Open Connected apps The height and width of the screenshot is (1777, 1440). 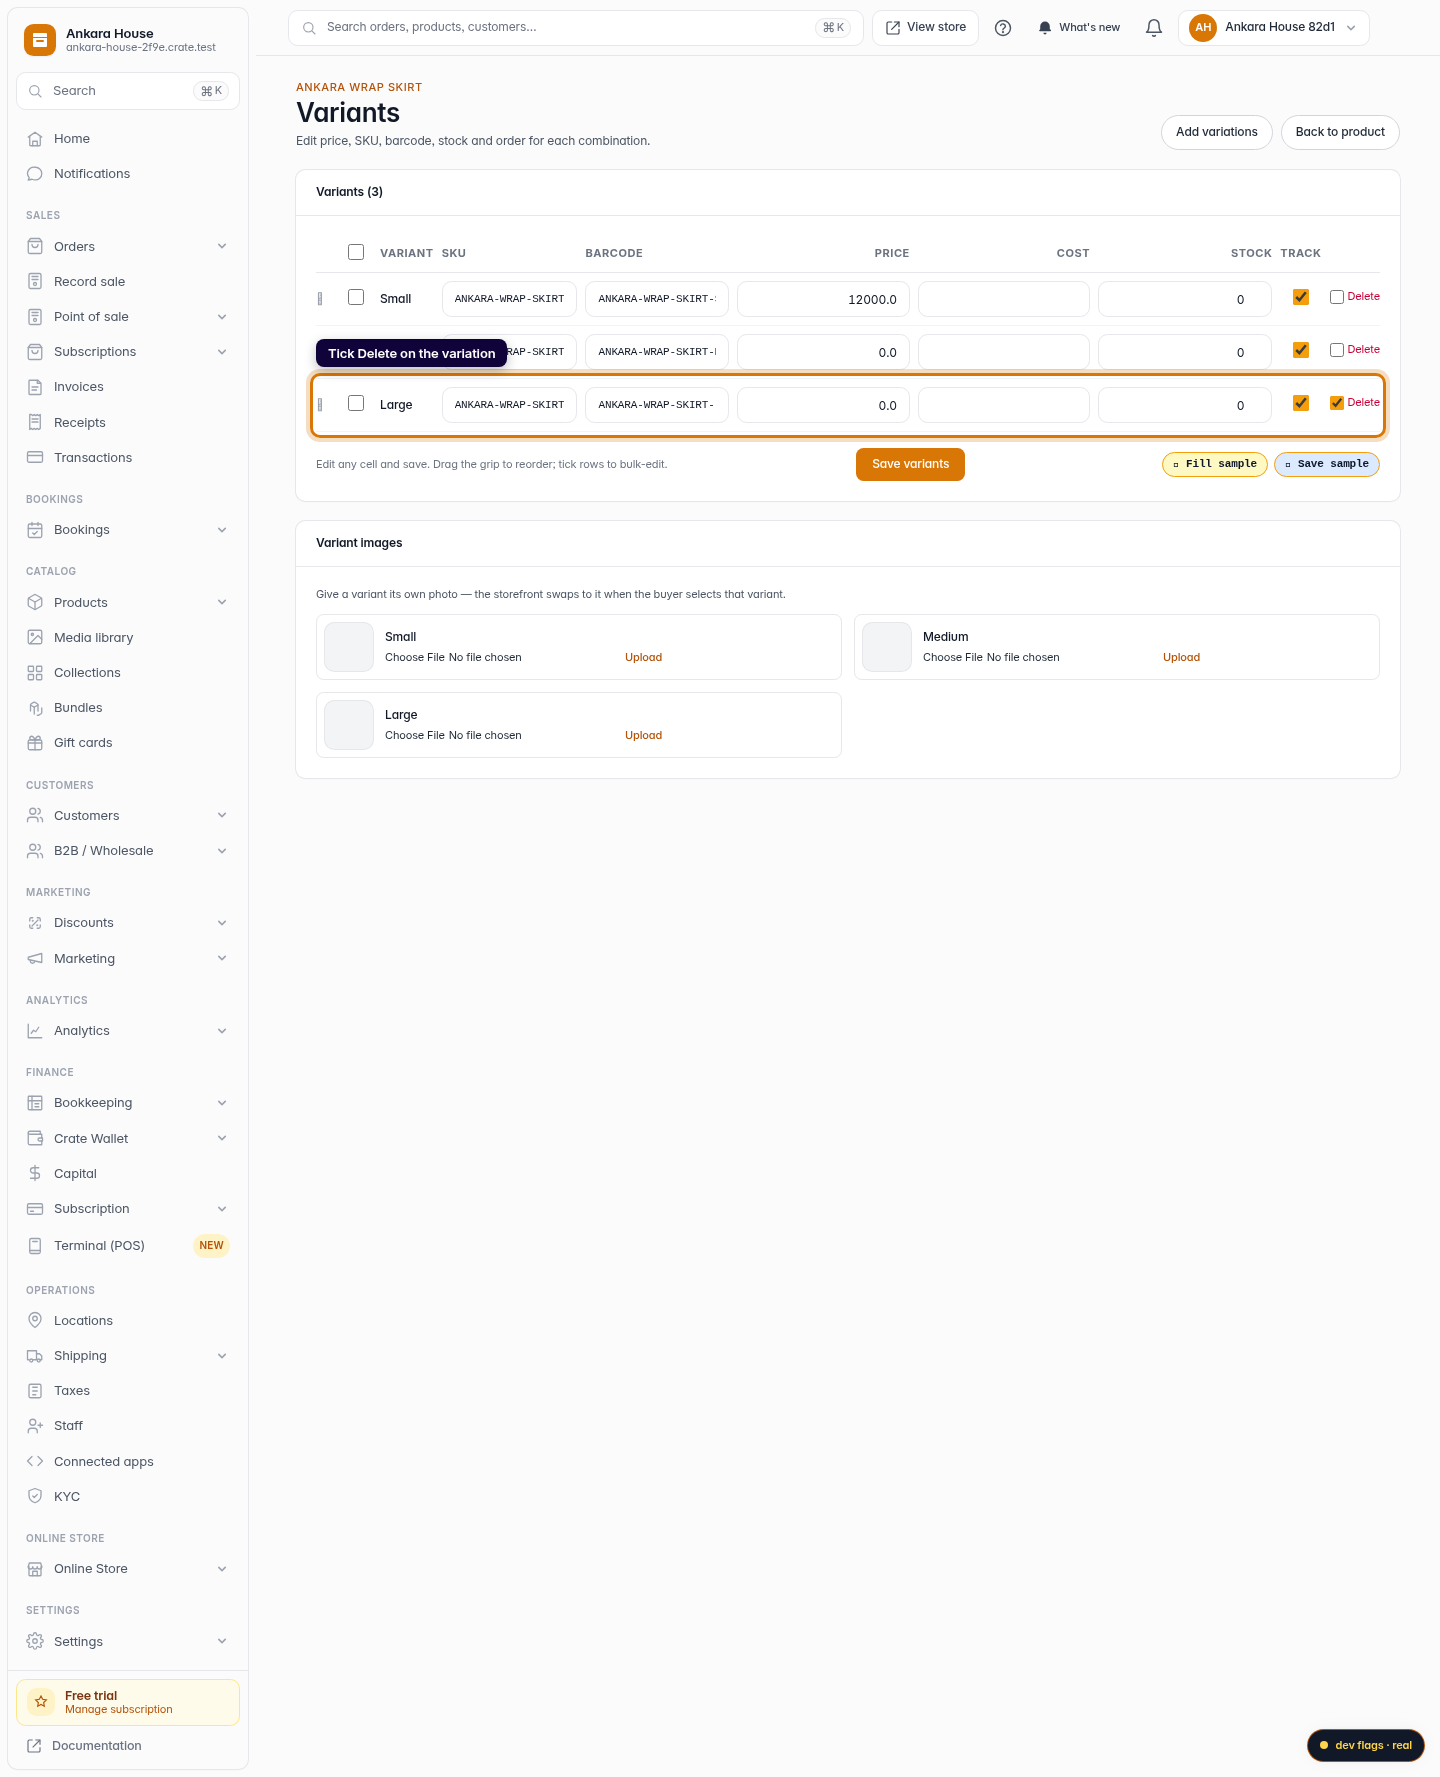[x=128, y=1462]
